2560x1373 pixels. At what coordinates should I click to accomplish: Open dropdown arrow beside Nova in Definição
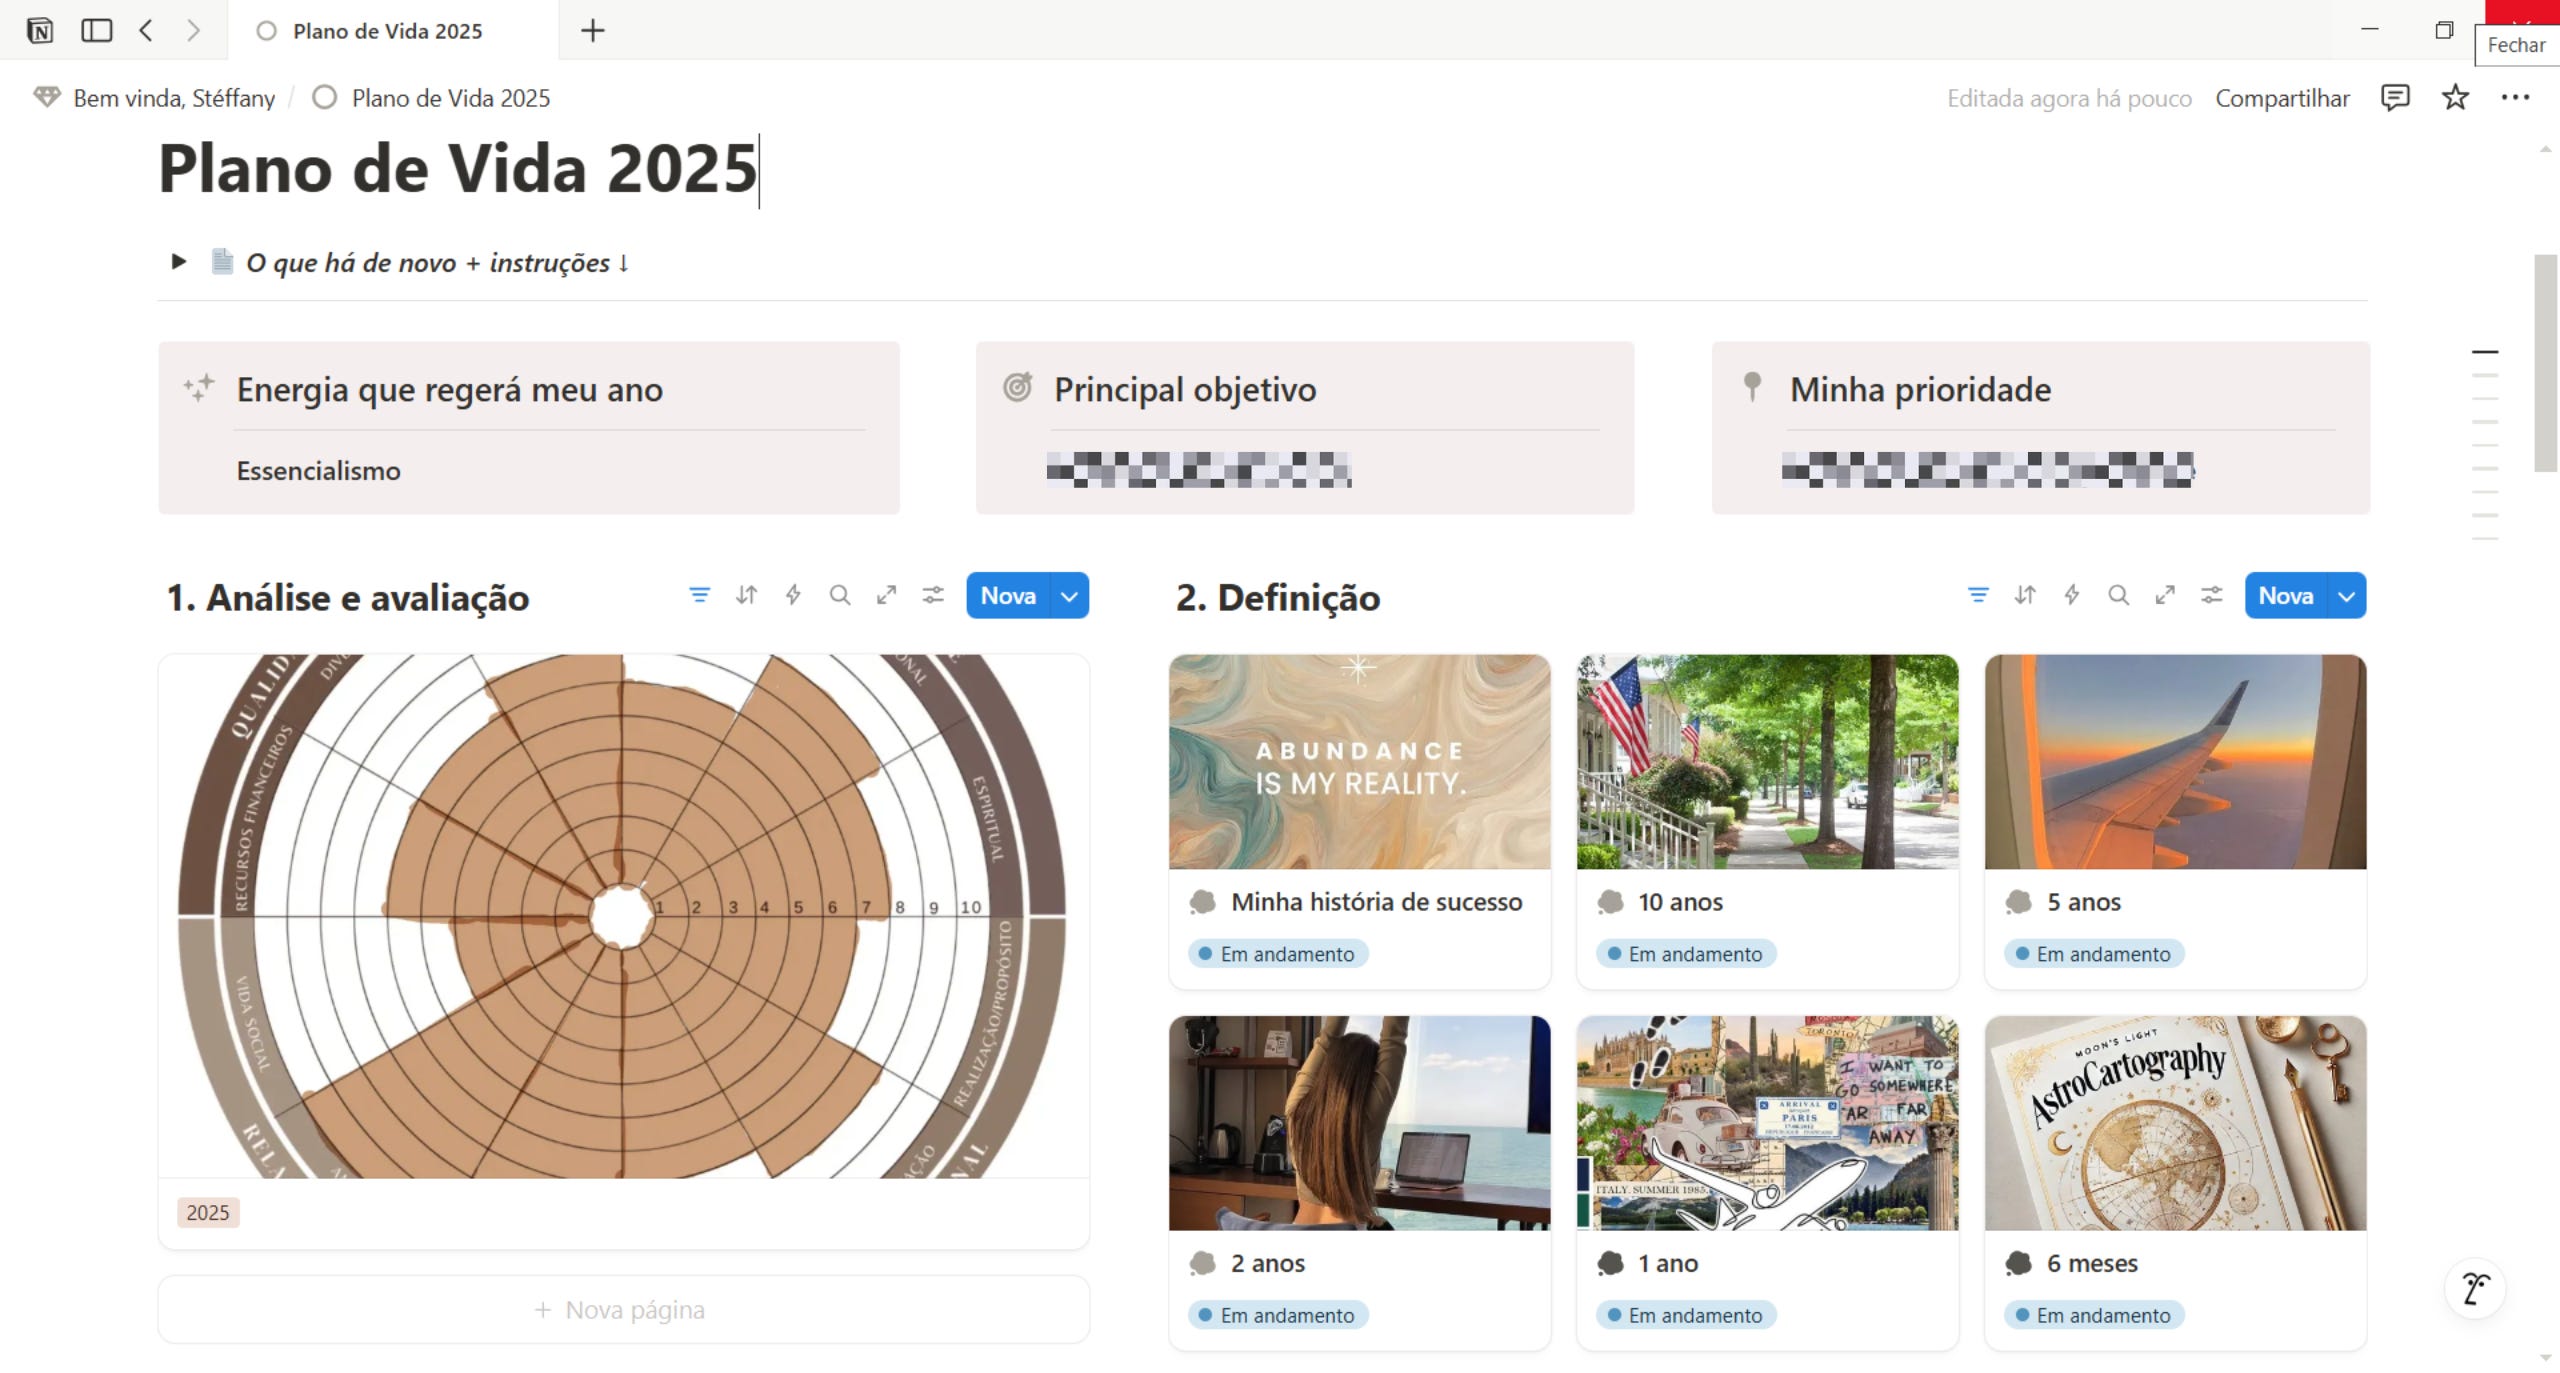[x=2346, y=596]
